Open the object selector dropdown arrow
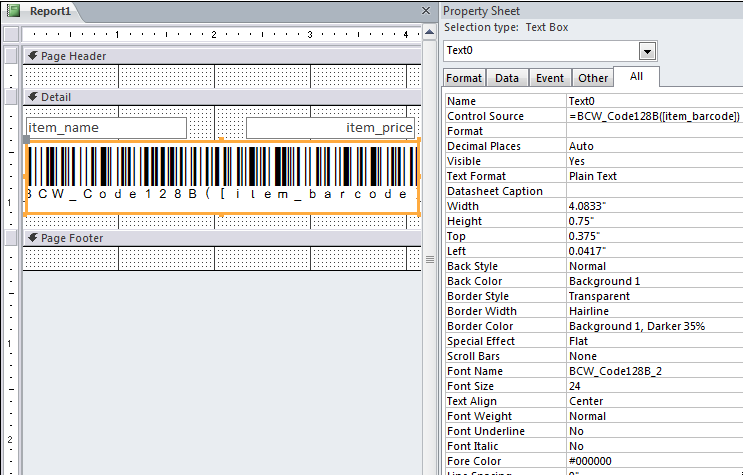The height and width of the screenshot is (475, 743). (647, 51)
